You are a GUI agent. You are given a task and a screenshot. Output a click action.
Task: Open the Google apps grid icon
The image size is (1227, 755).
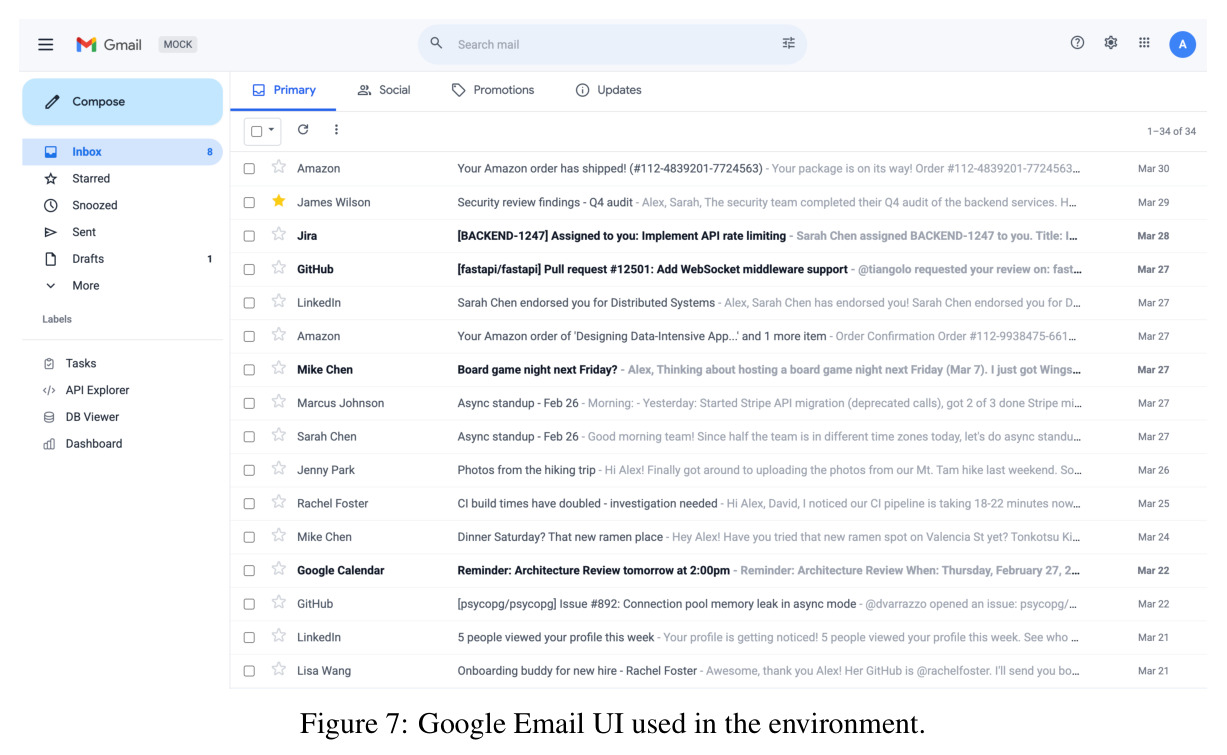coord(1144,43)
